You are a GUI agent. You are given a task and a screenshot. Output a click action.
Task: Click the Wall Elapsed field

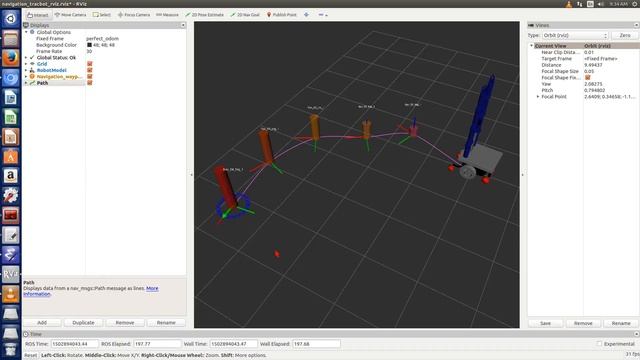tap(316, 344)
